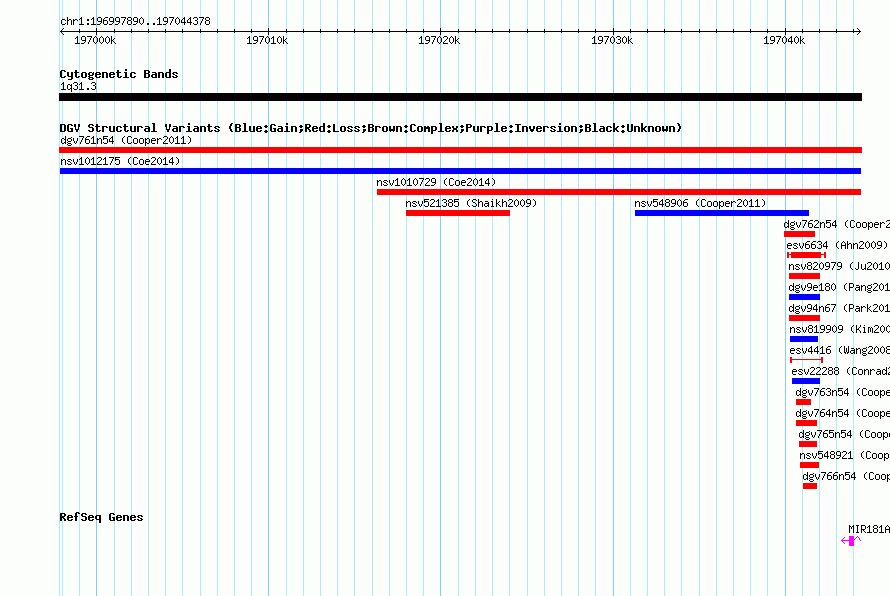Select the esv4416 variant label

point(839,350)
